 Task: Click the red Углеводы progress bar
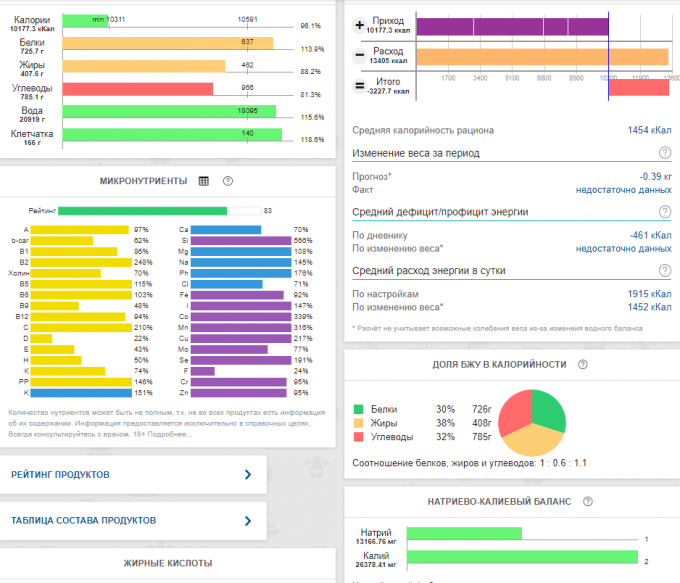click(137, 88)
